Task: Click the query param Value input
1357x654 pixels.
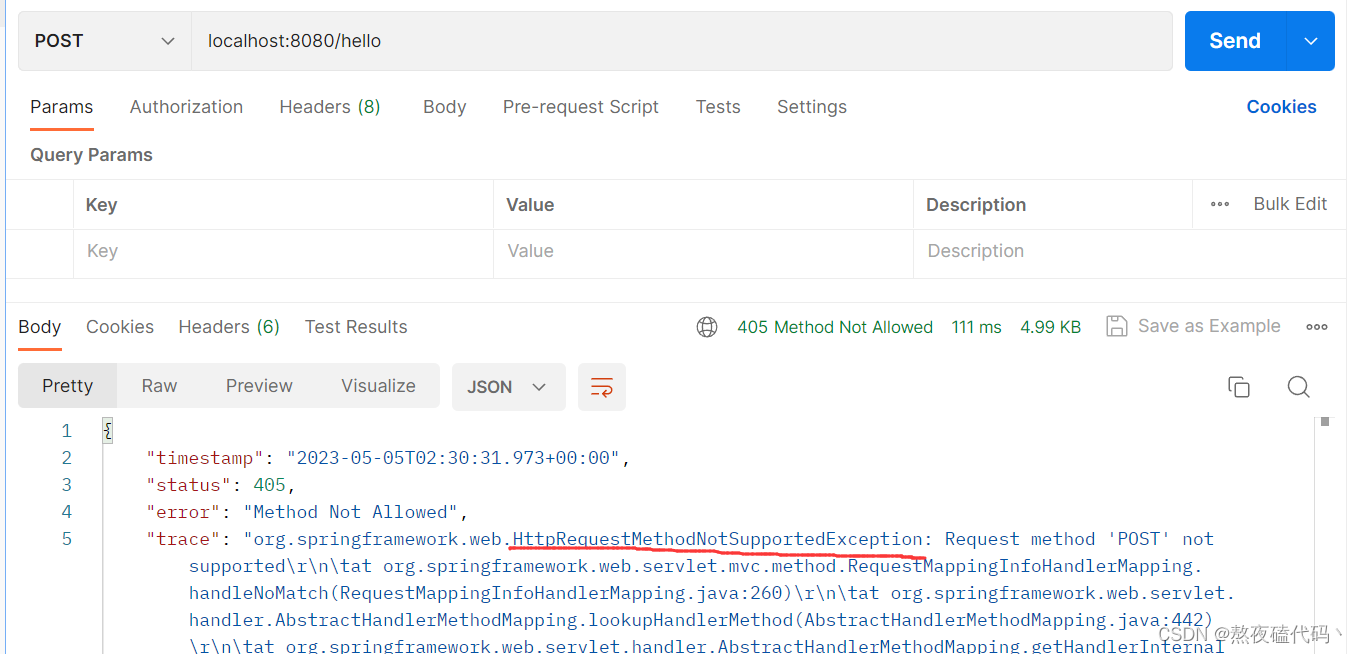Action: point(703,252)
